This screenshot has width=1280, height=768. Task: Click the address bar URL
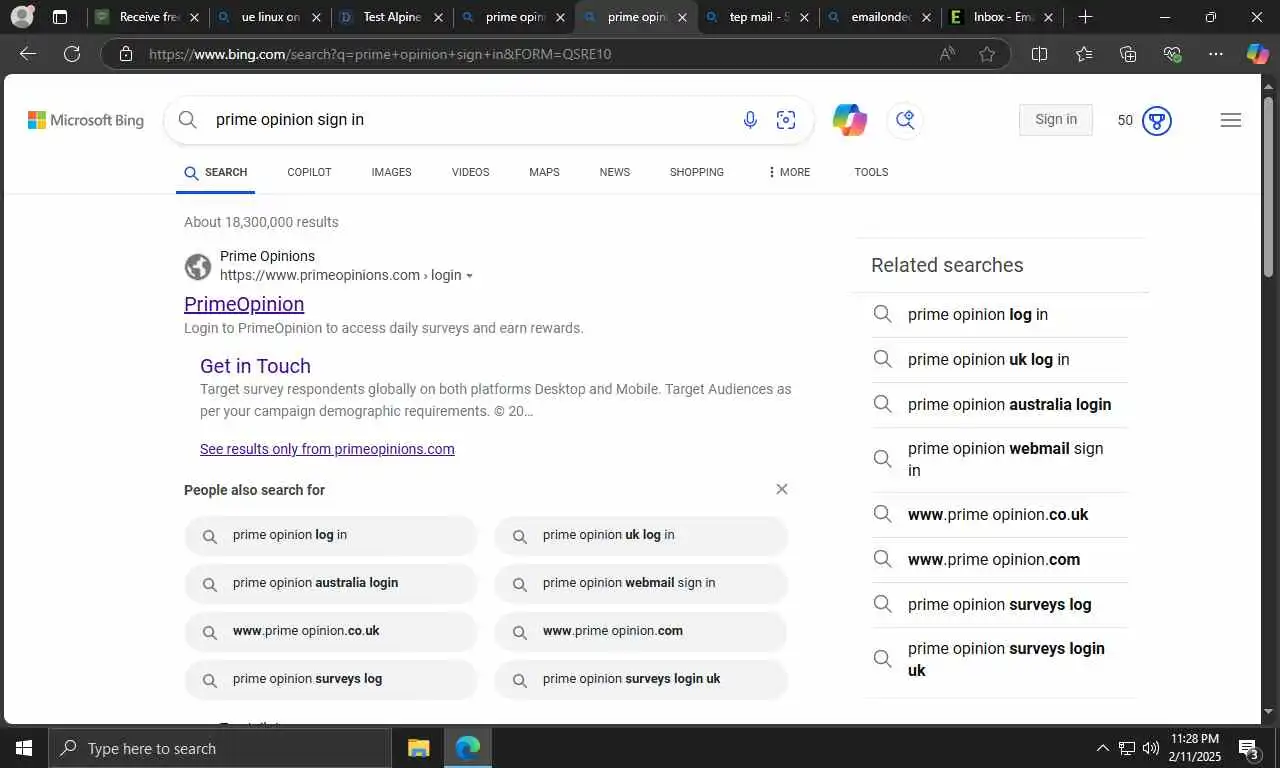[380, 54]
